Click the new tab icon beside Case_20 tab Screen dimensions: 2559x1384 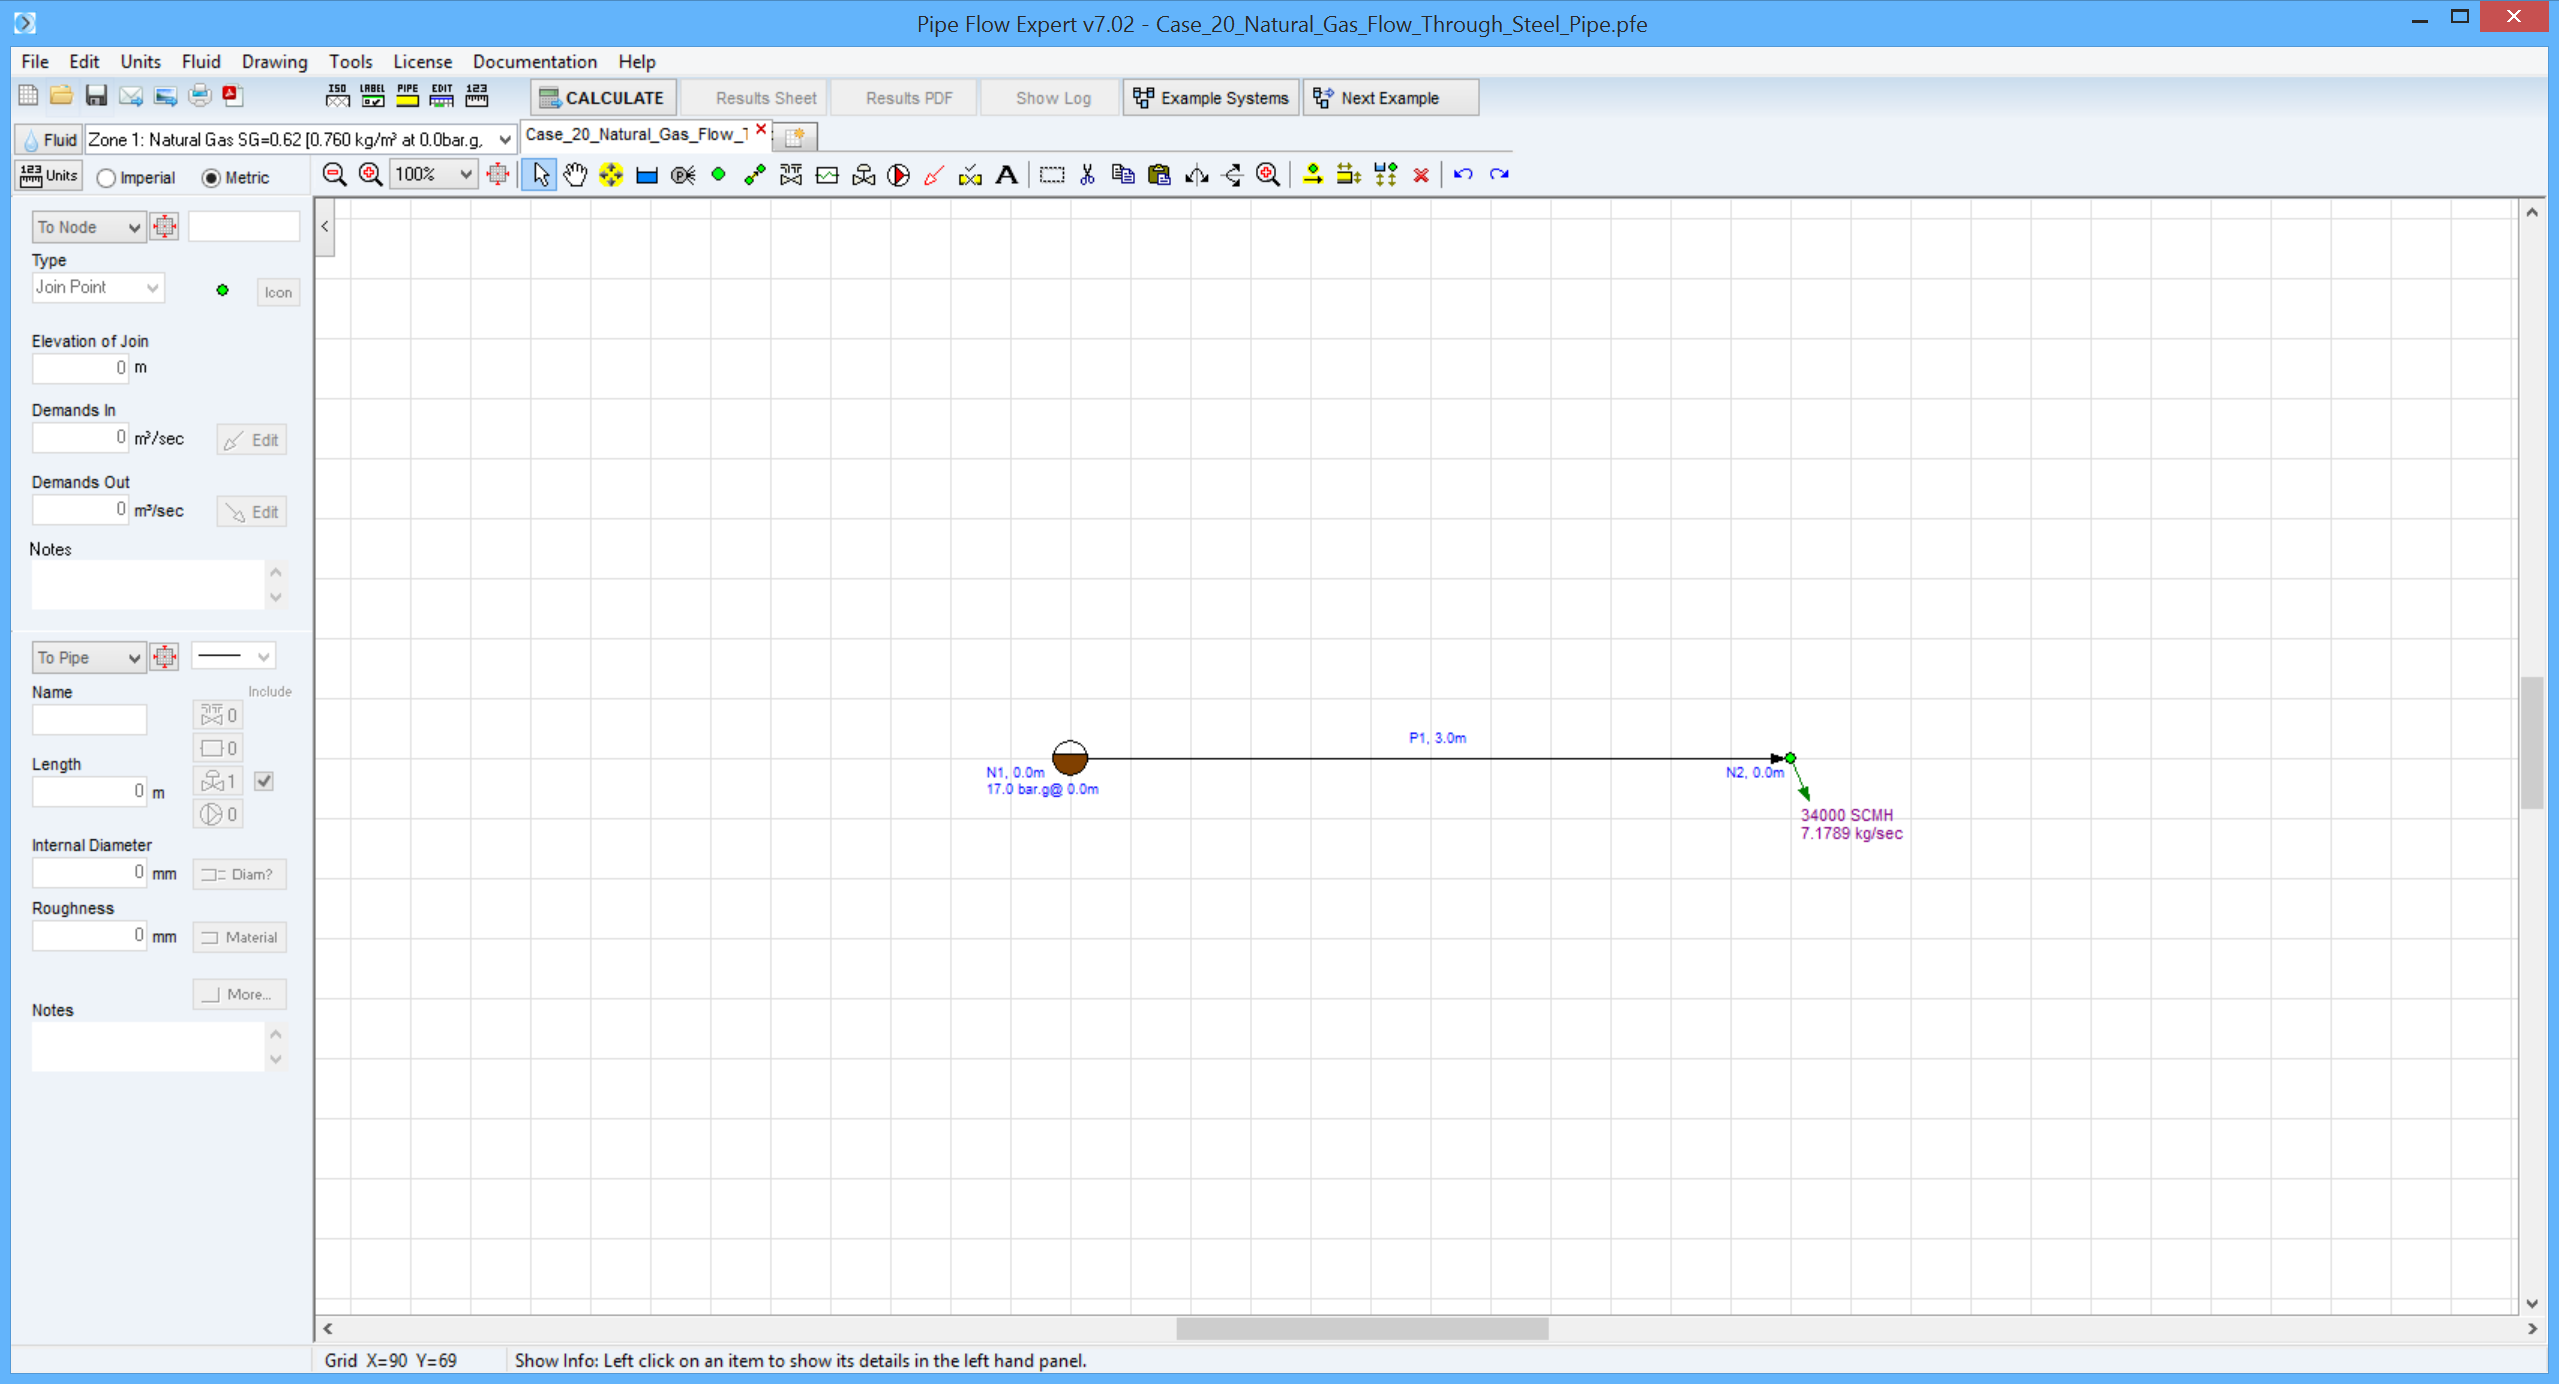pos(795,136)
